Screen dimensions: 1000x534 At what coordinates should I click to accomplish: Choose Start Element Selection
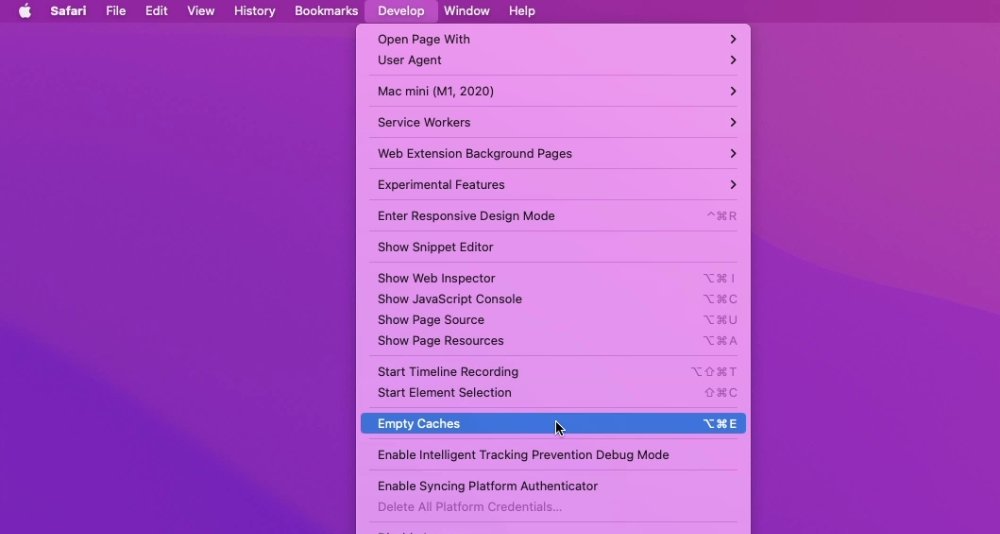click(553, 392)
